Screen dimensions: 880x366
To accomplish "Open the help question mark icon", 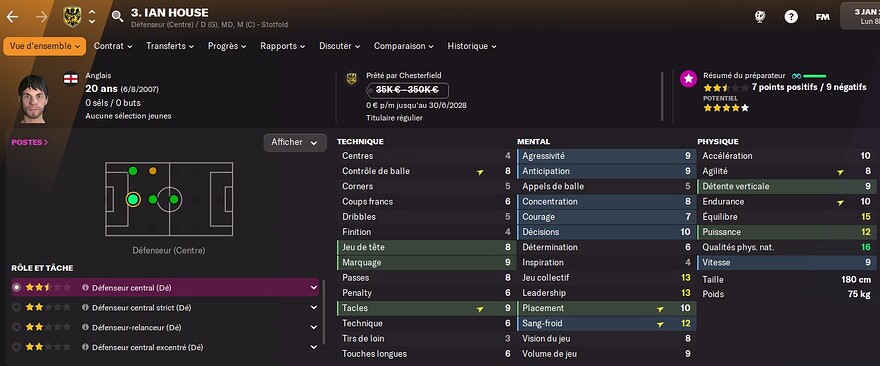I will pyautogui.click(x=791, y=17).
